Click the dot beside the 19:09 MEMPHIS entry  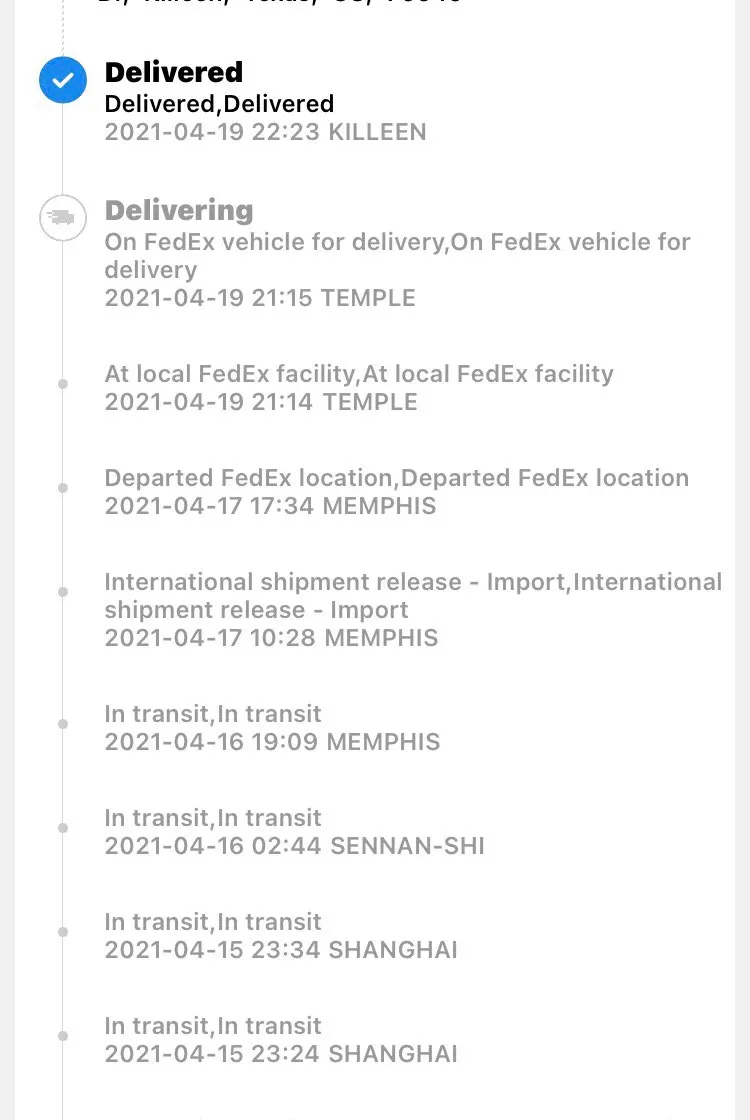point(63,724)
